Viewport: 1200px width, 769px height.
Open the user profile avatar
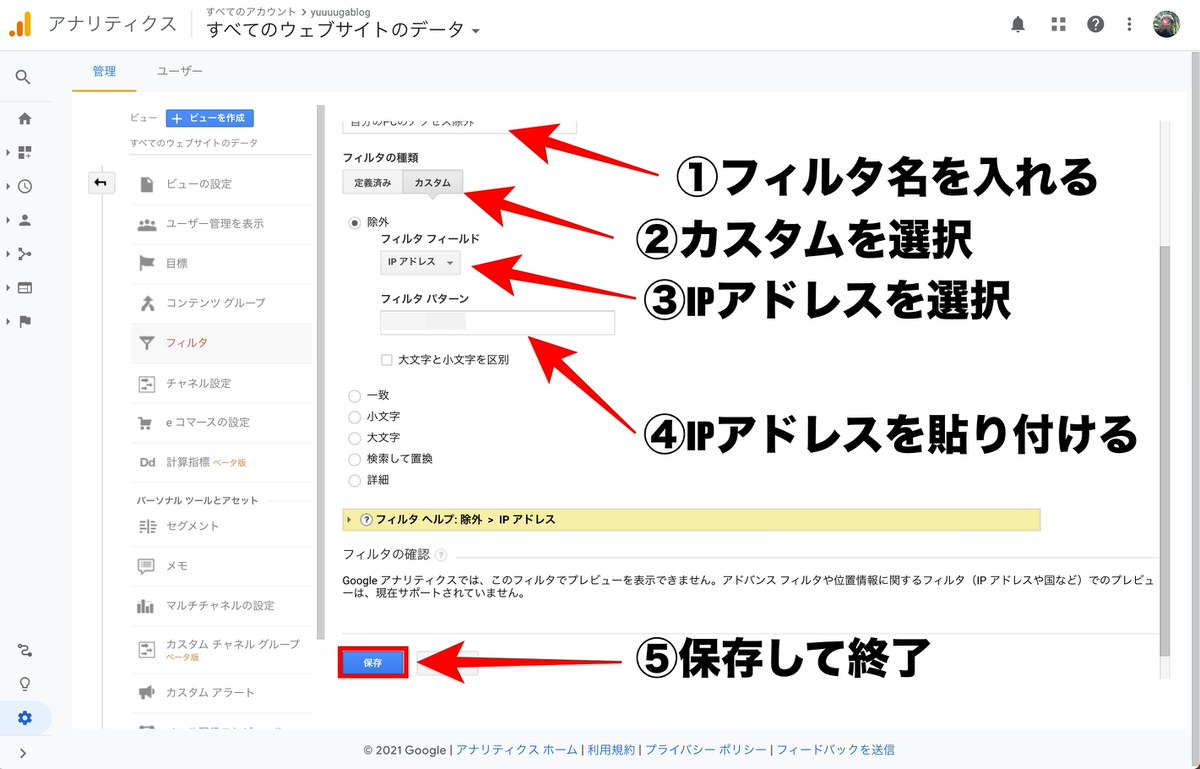pyautogui.click(x=1166, y=24)
